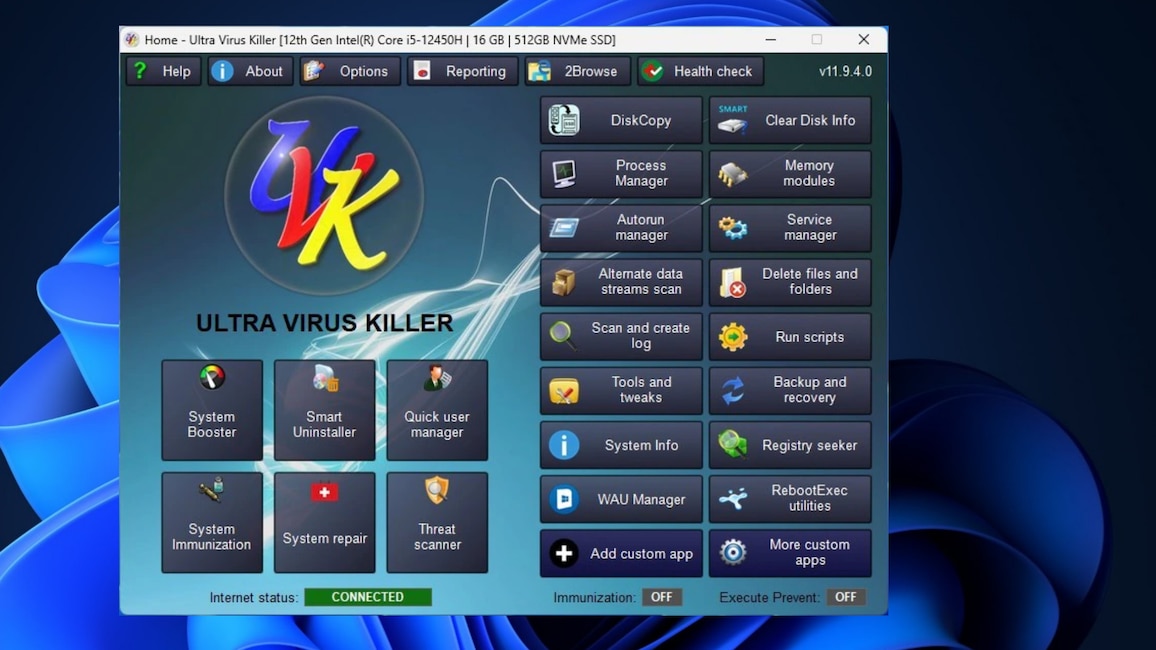Click Add custom app plus icon
1156x650 pixels.
pyautogui.click(x=564, y=553)
